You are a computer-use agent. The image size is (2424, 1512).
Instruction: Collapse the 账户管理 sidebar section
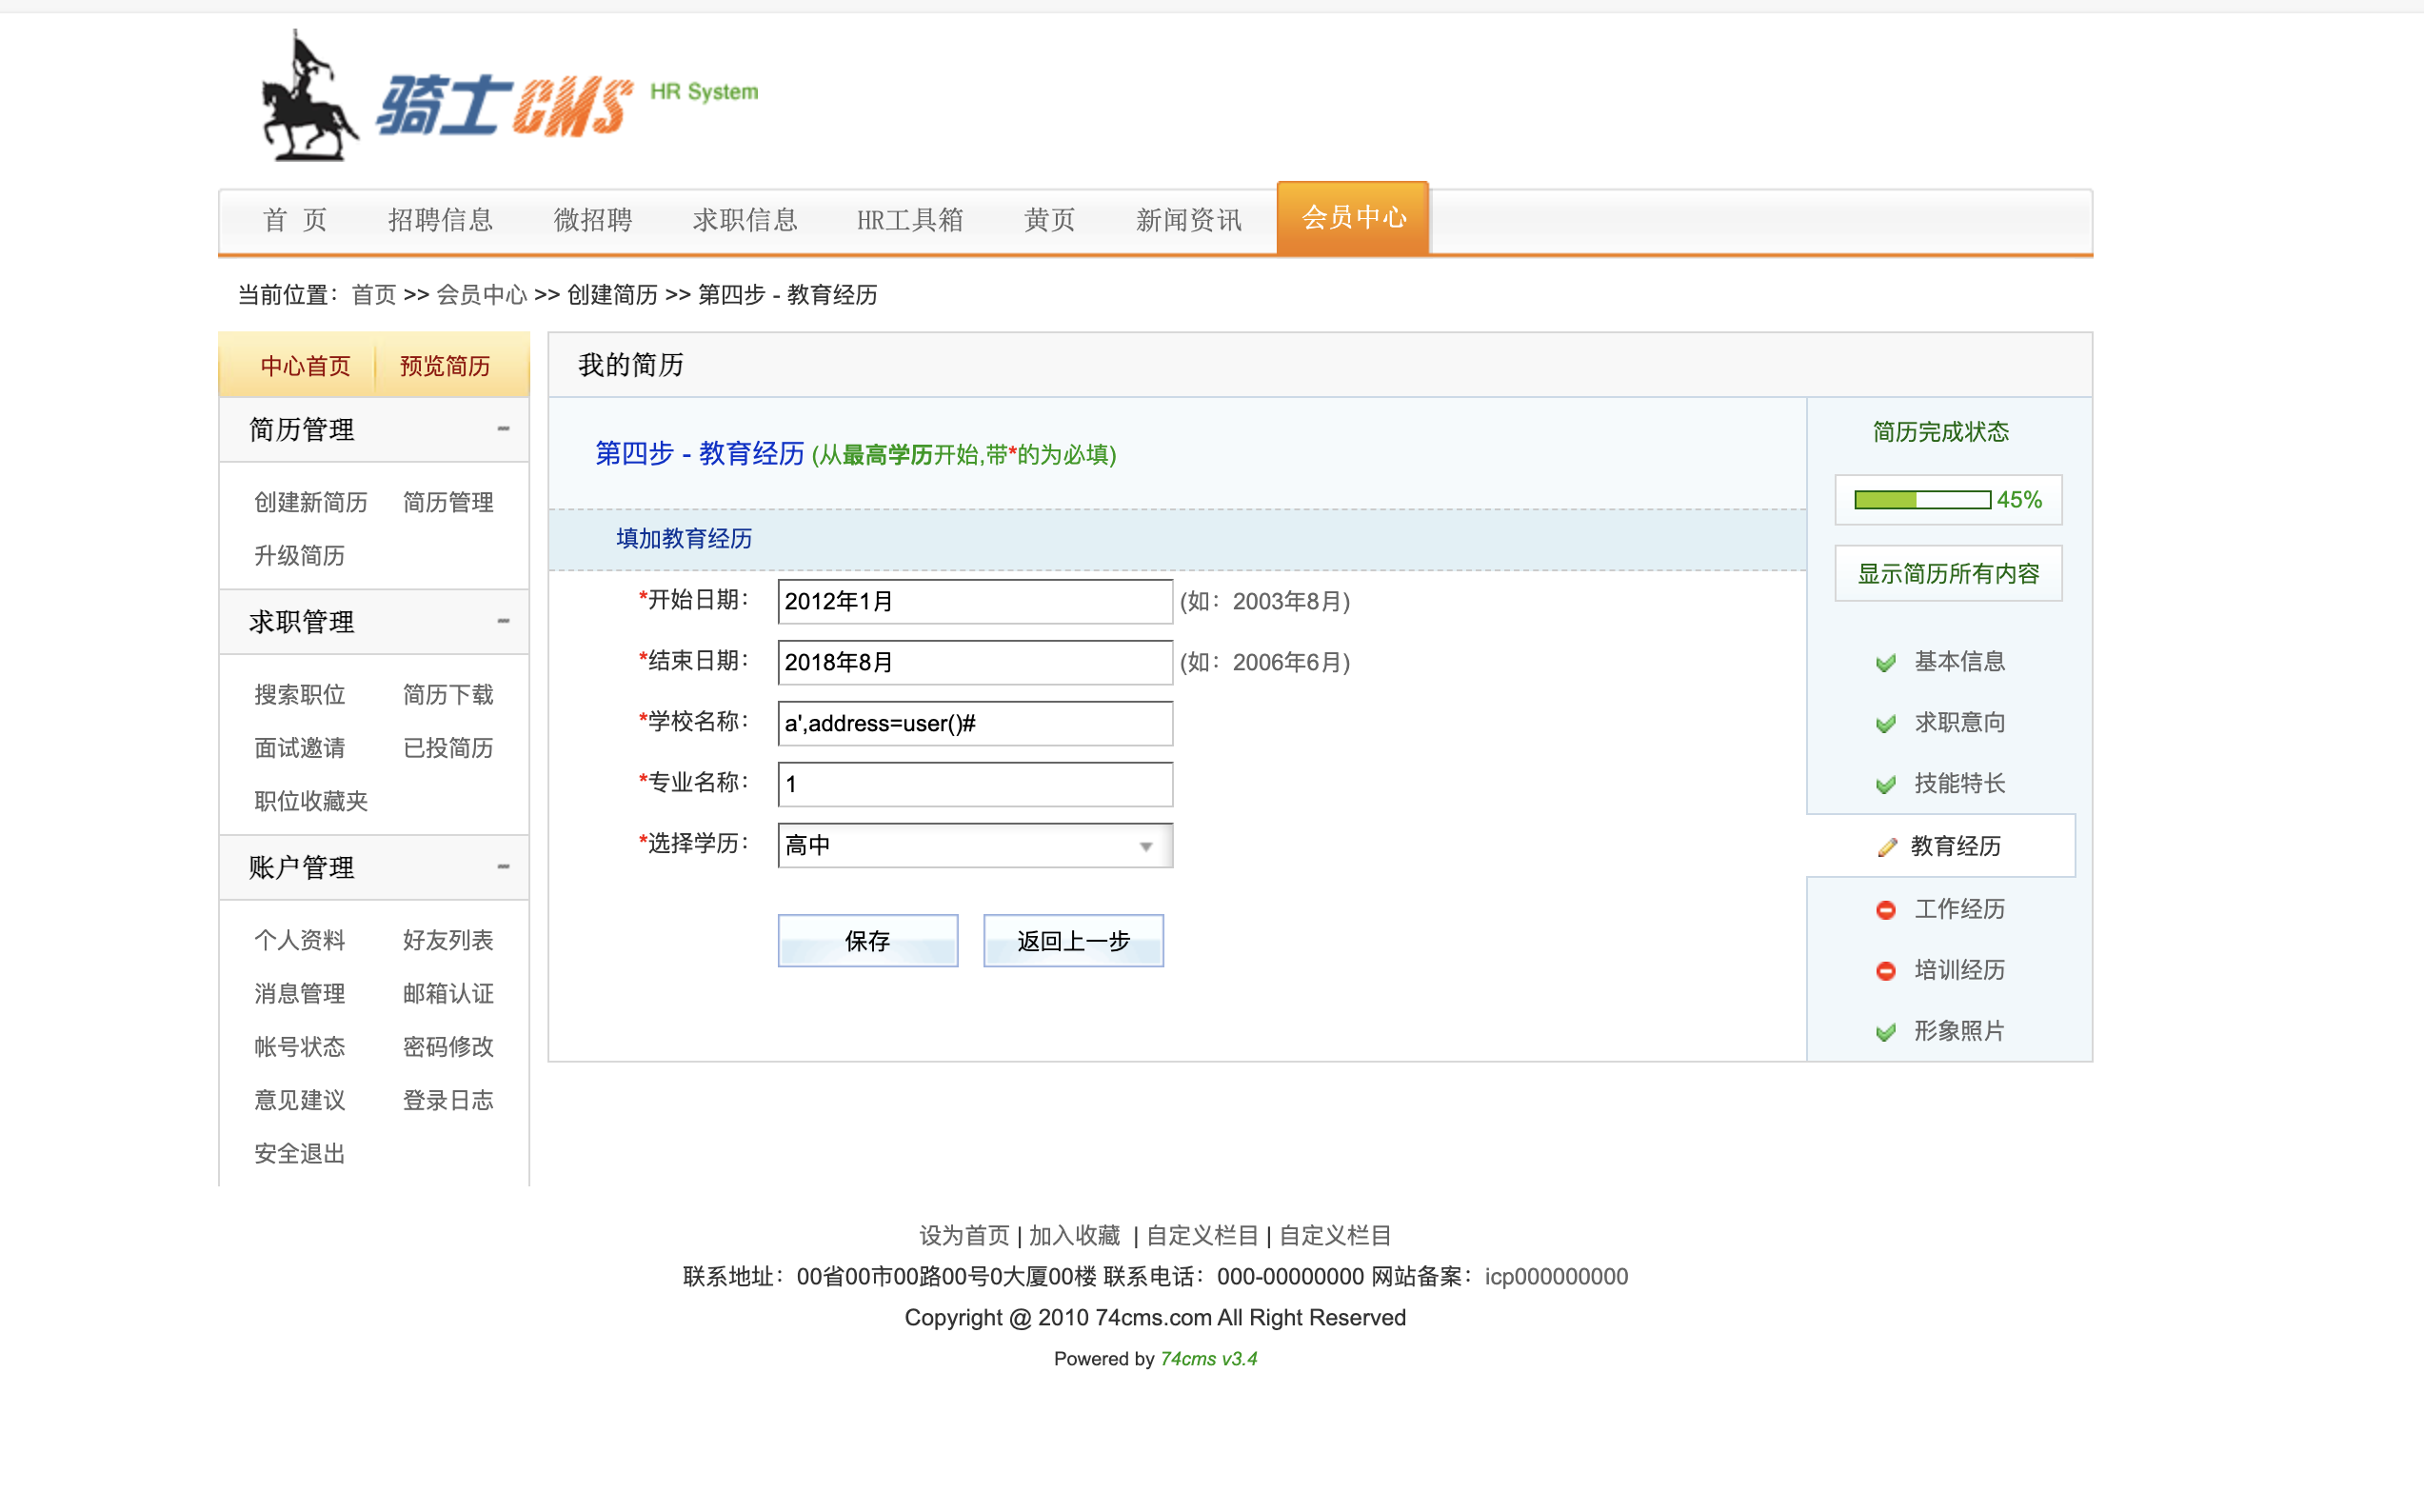[x=503, y=867]
